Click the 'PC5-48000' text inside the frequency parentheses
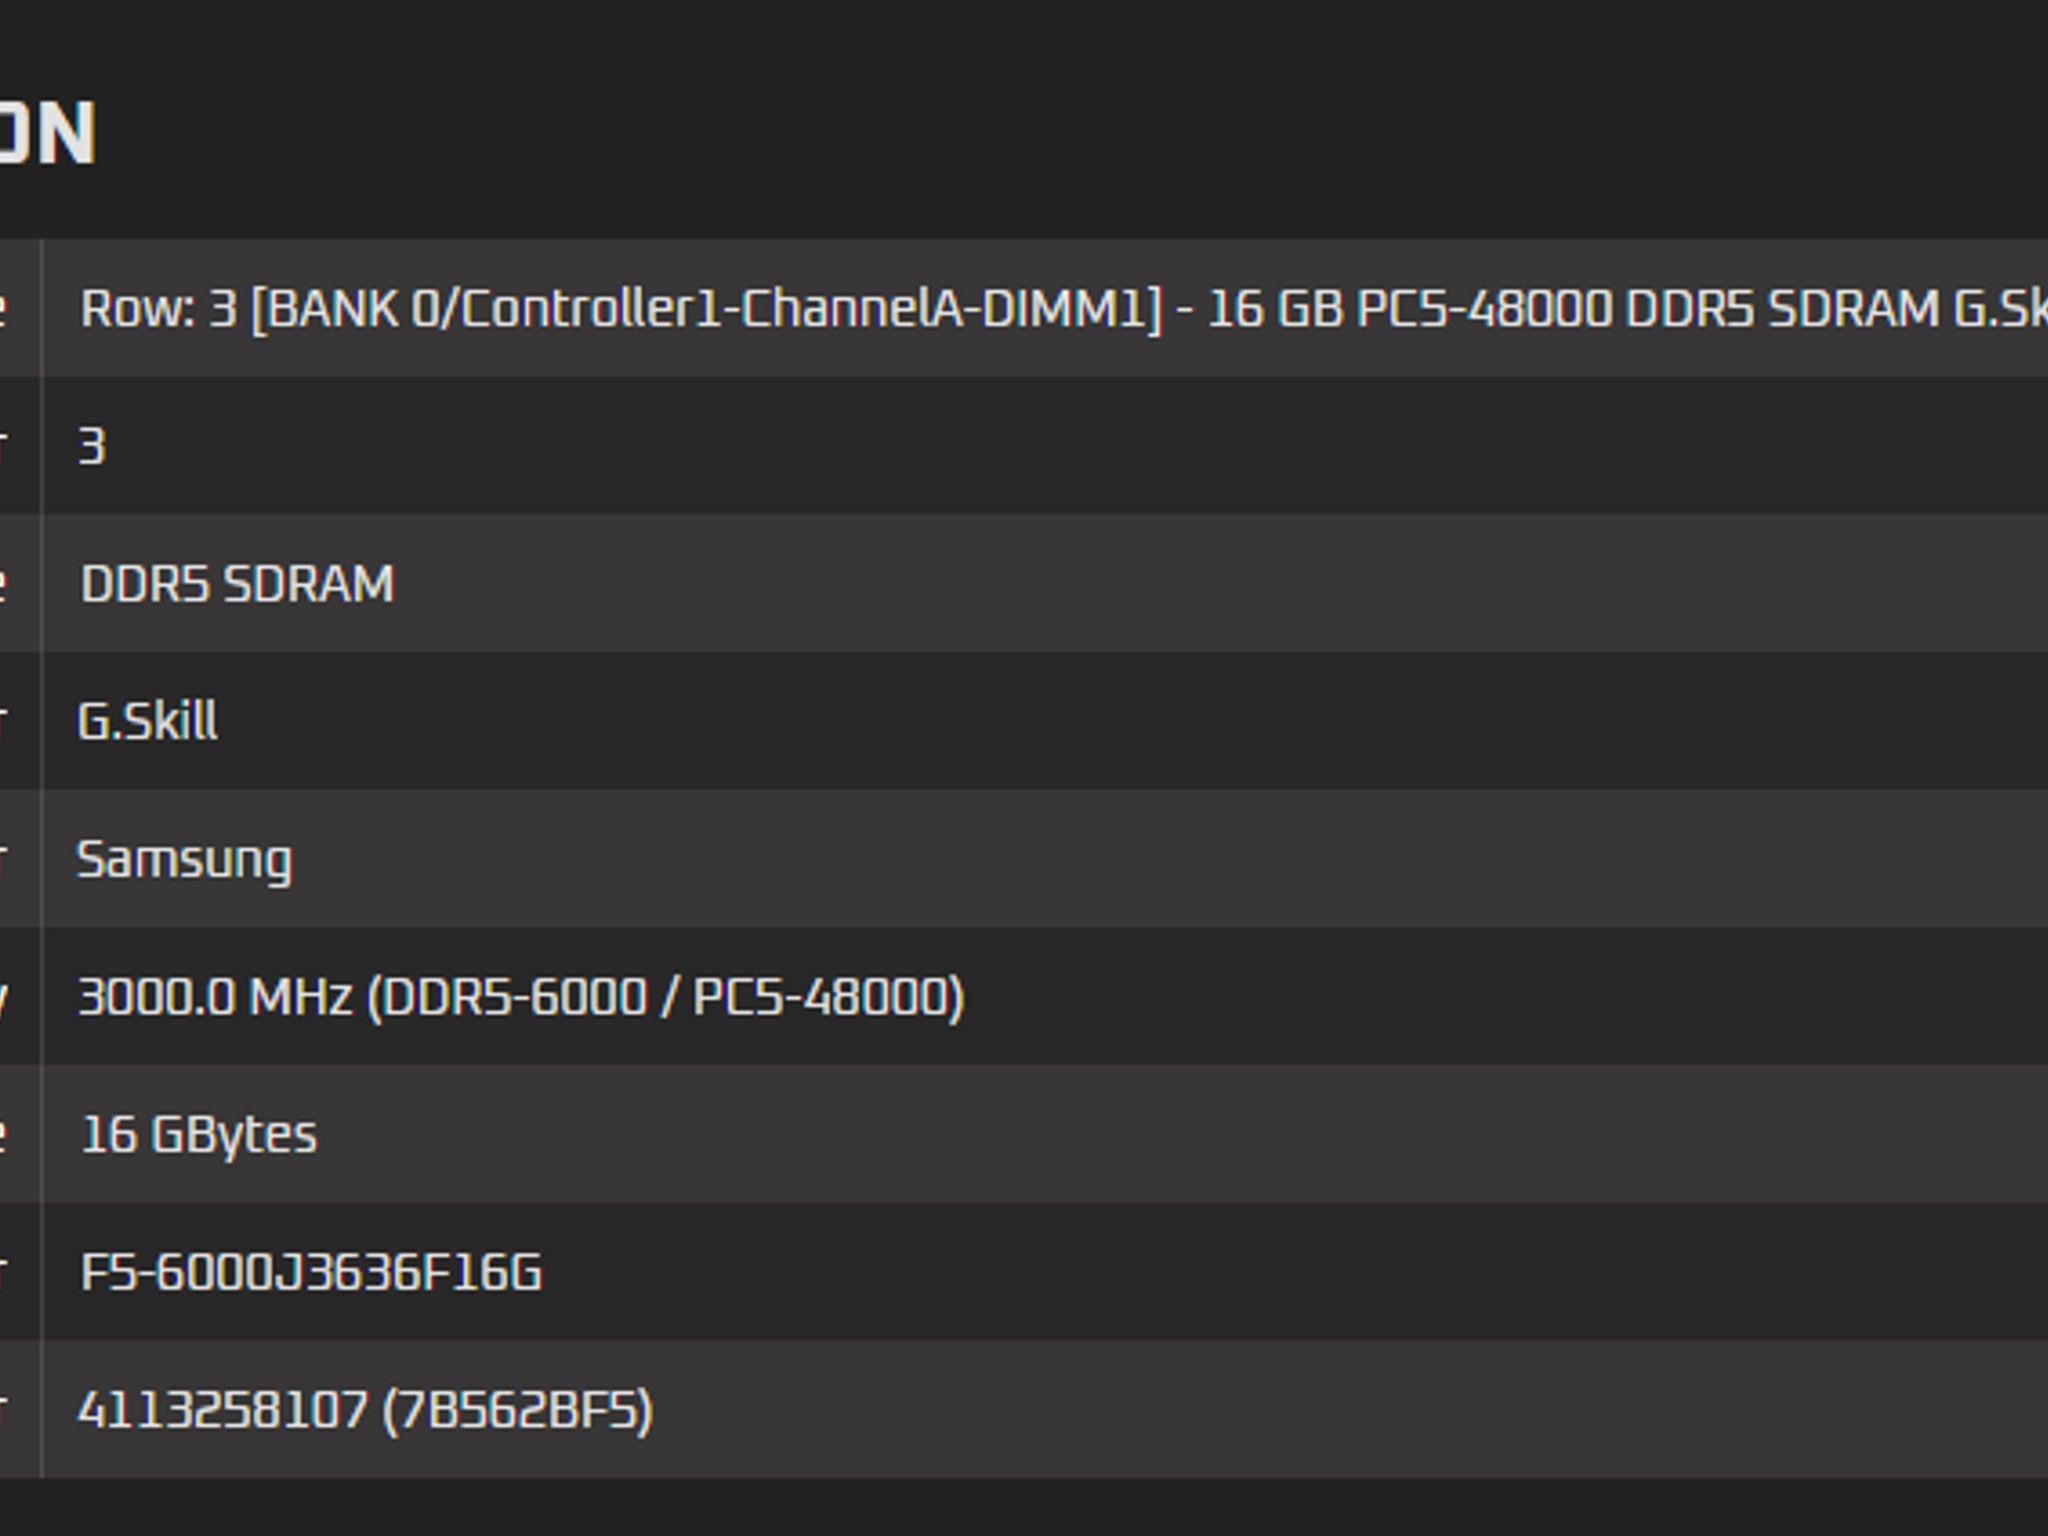 click(820, 997)
